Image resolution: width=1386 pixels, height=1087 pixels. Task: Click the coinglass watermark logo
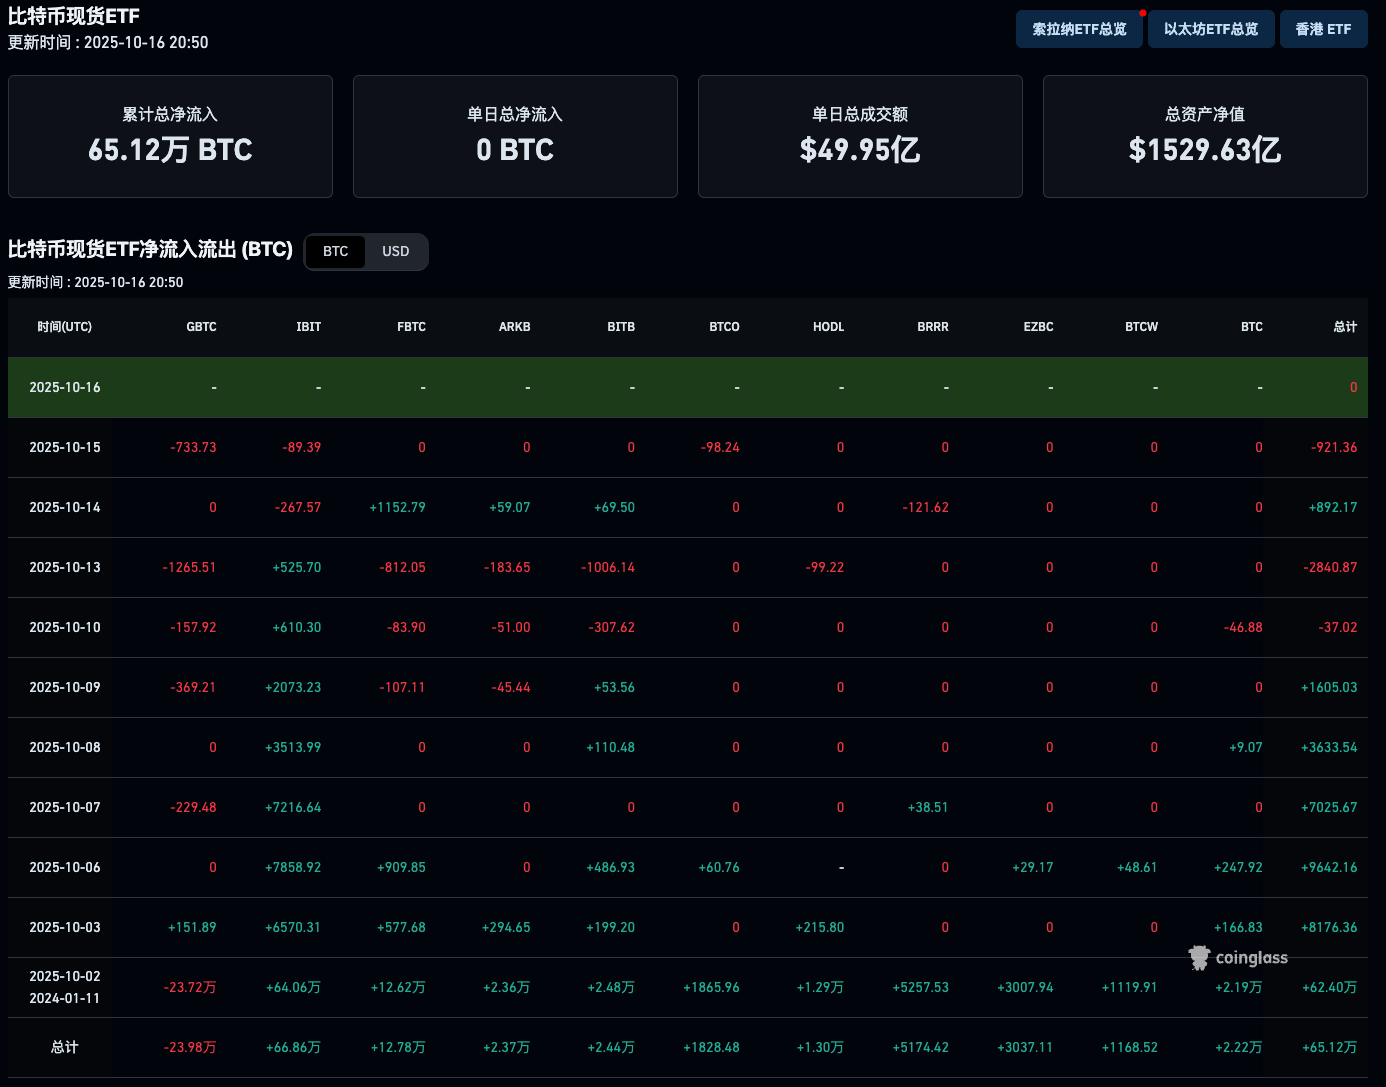coord(1238,958)
